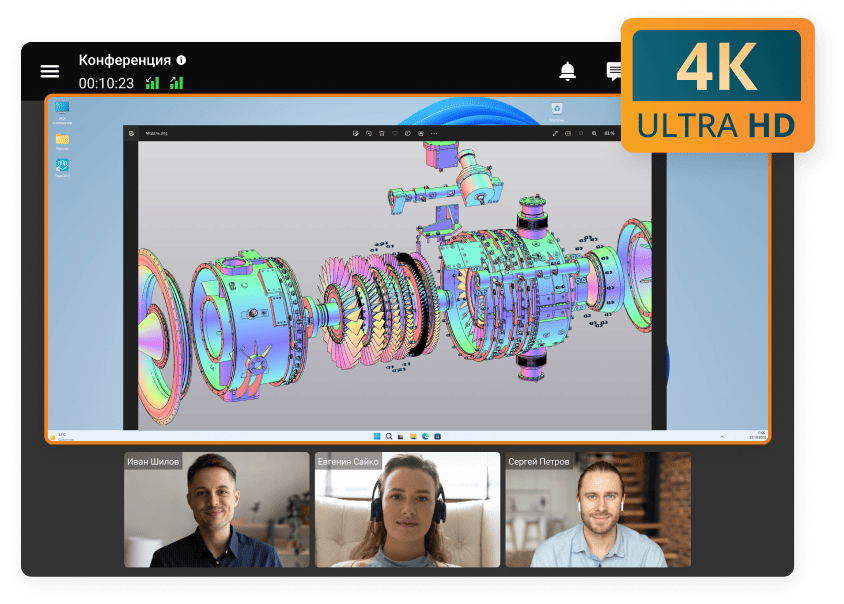The height and width of the screenshot is (604, 844).
Task: Select Евгения Сайко's video tile
Action: [x=407, y=510]
